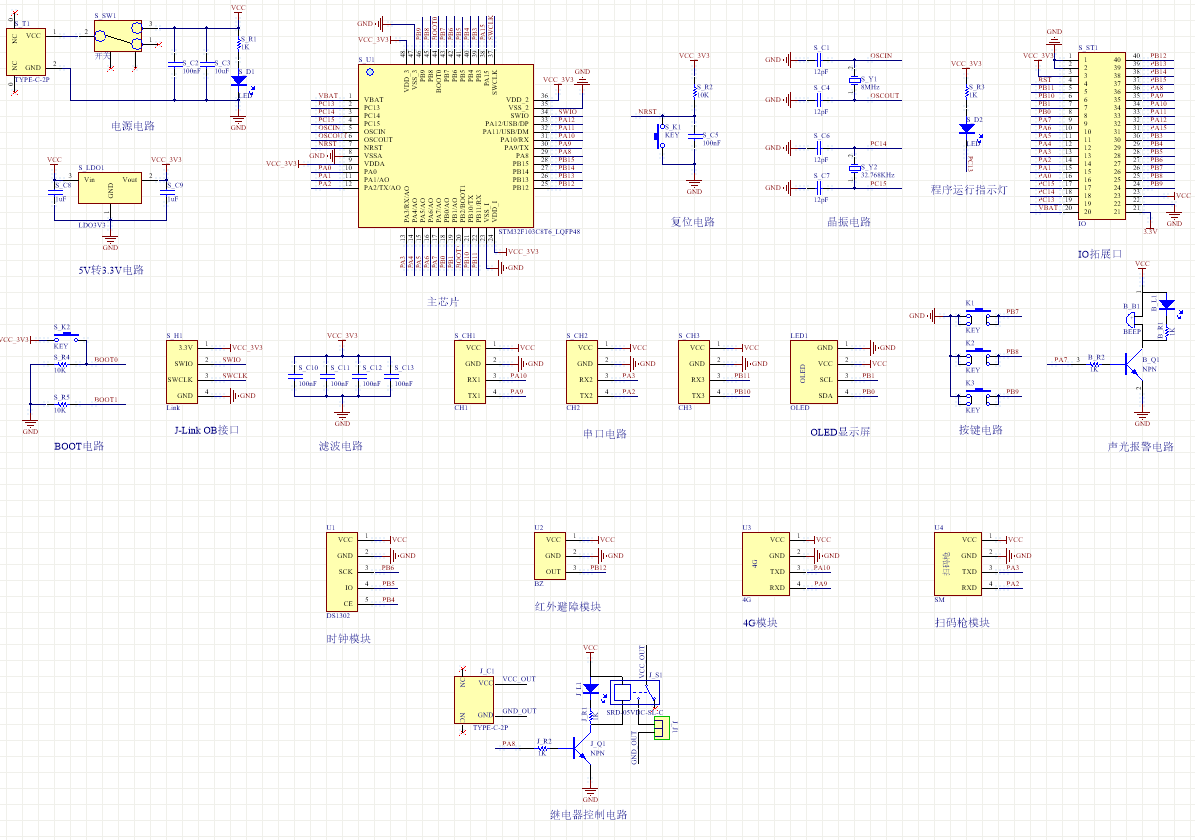
Task: Click the green J_J output terminal connector
Action: [x=660, y=728]
